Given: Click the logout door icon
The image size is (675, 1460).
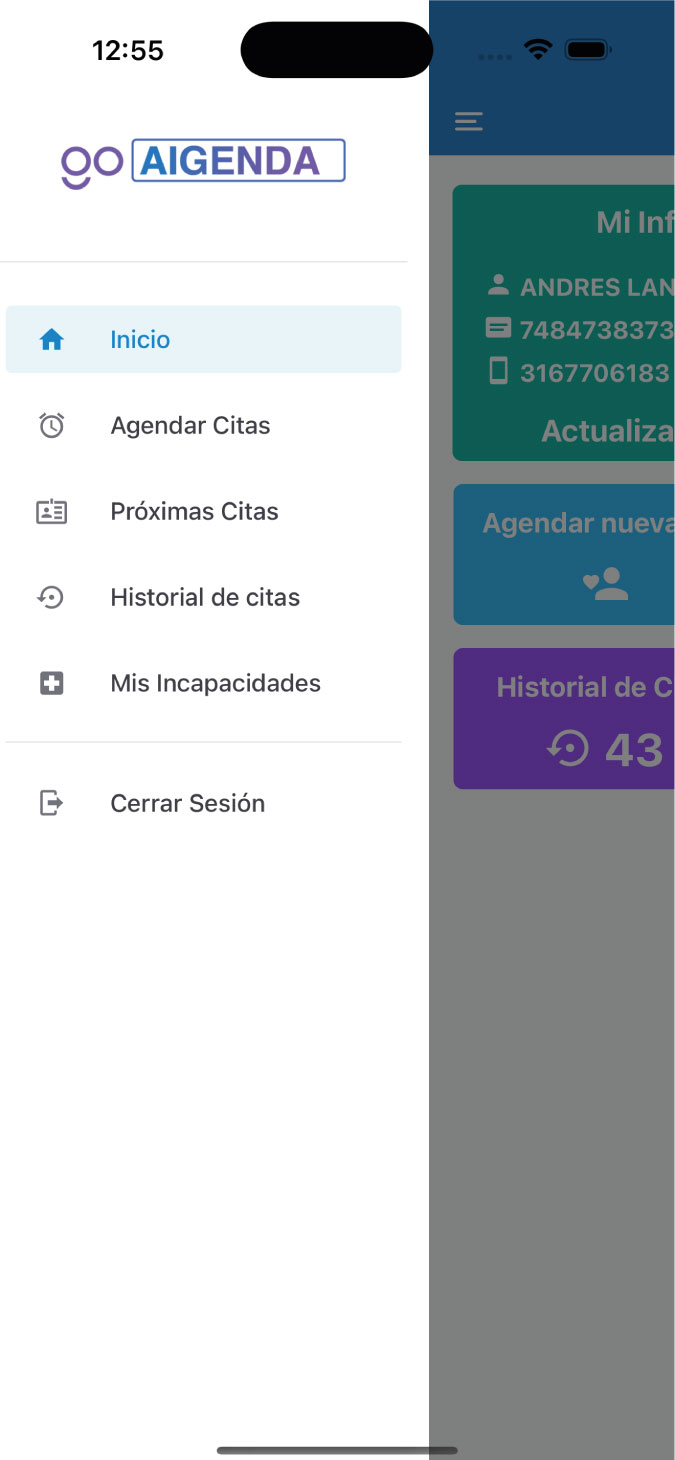Looking at the screenshot, I should [x=51, y=803].
